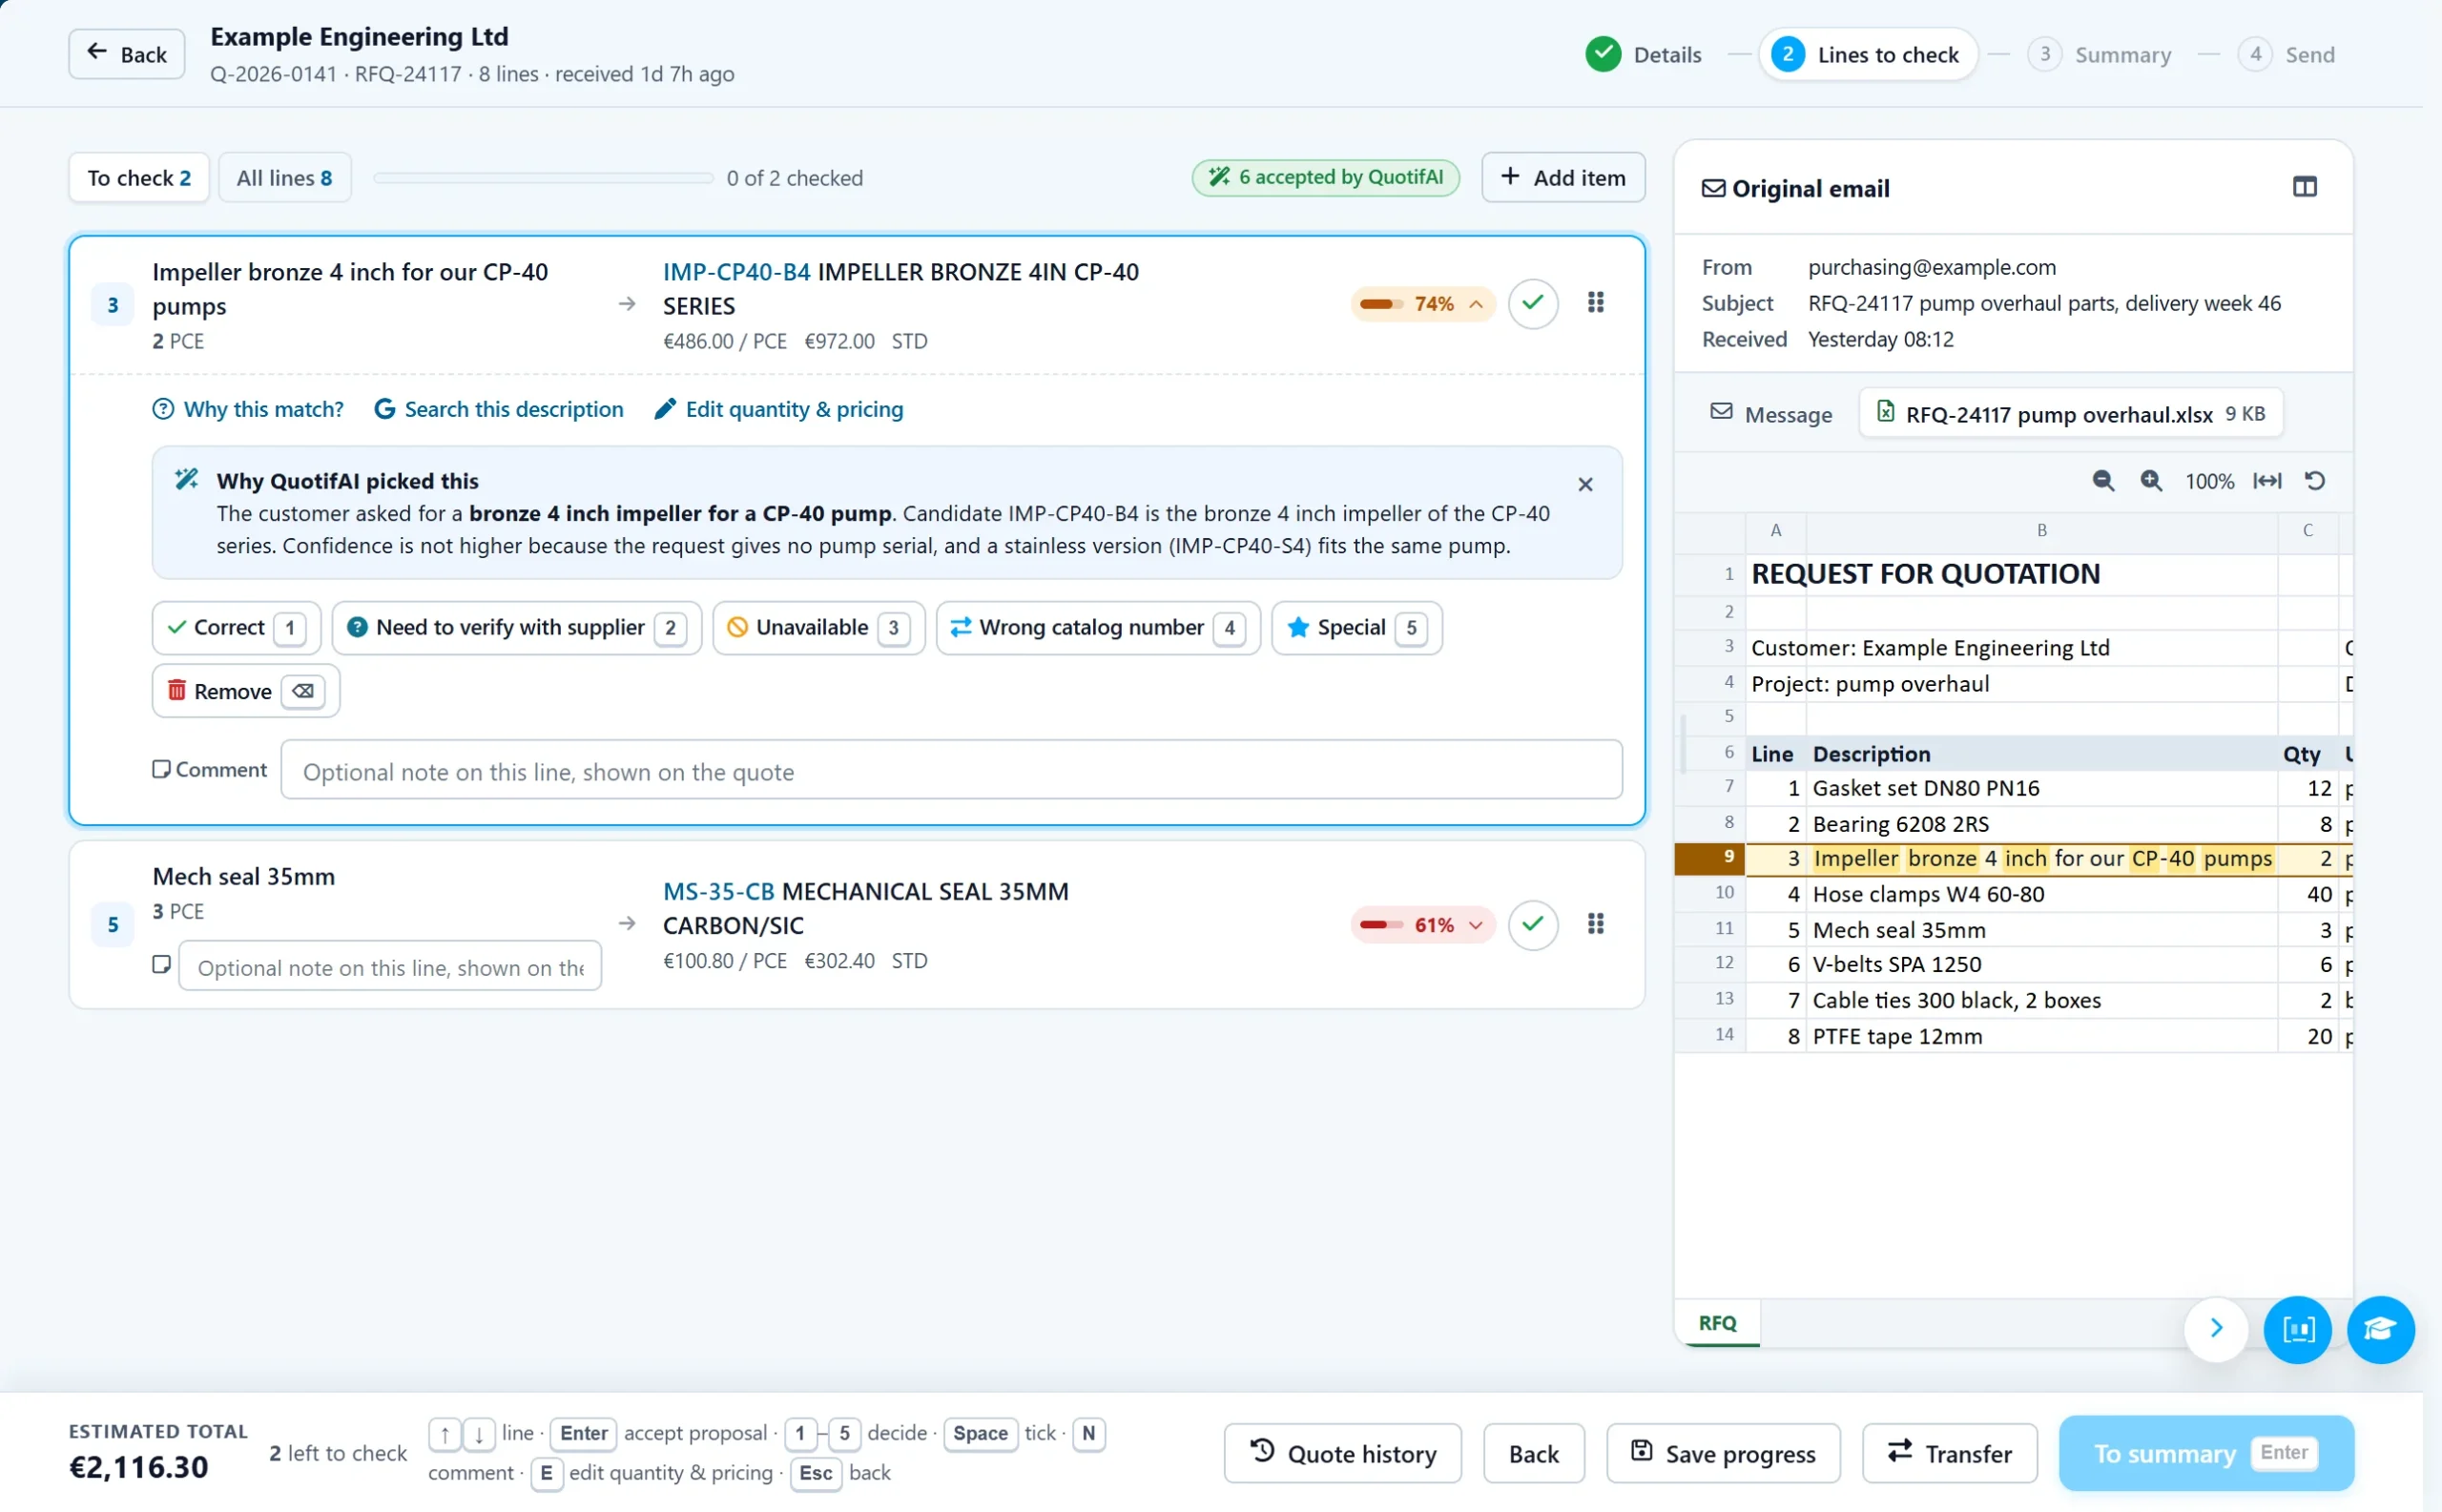Accept the MS-35-CB mechanical seal checkmark
This screenshot has width=2442, height=1512.
[x=1532, y=924]
